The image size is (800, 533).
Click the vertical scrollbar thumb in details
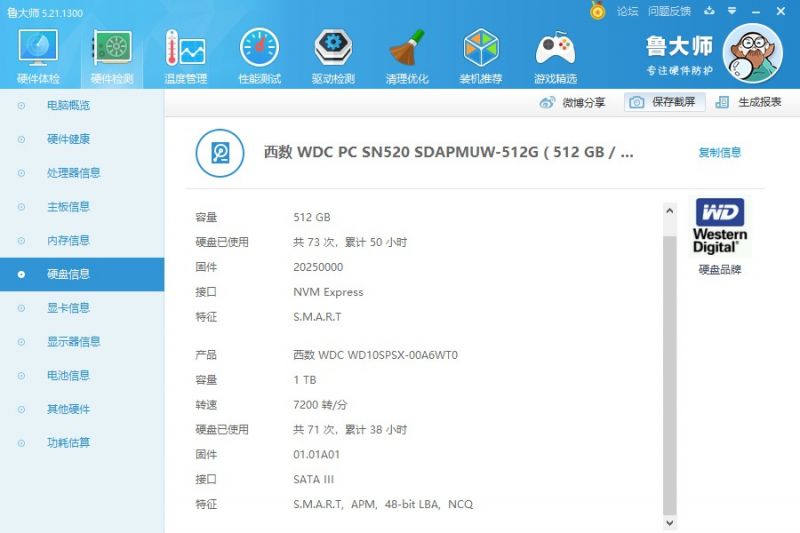[x=670, y=375]
